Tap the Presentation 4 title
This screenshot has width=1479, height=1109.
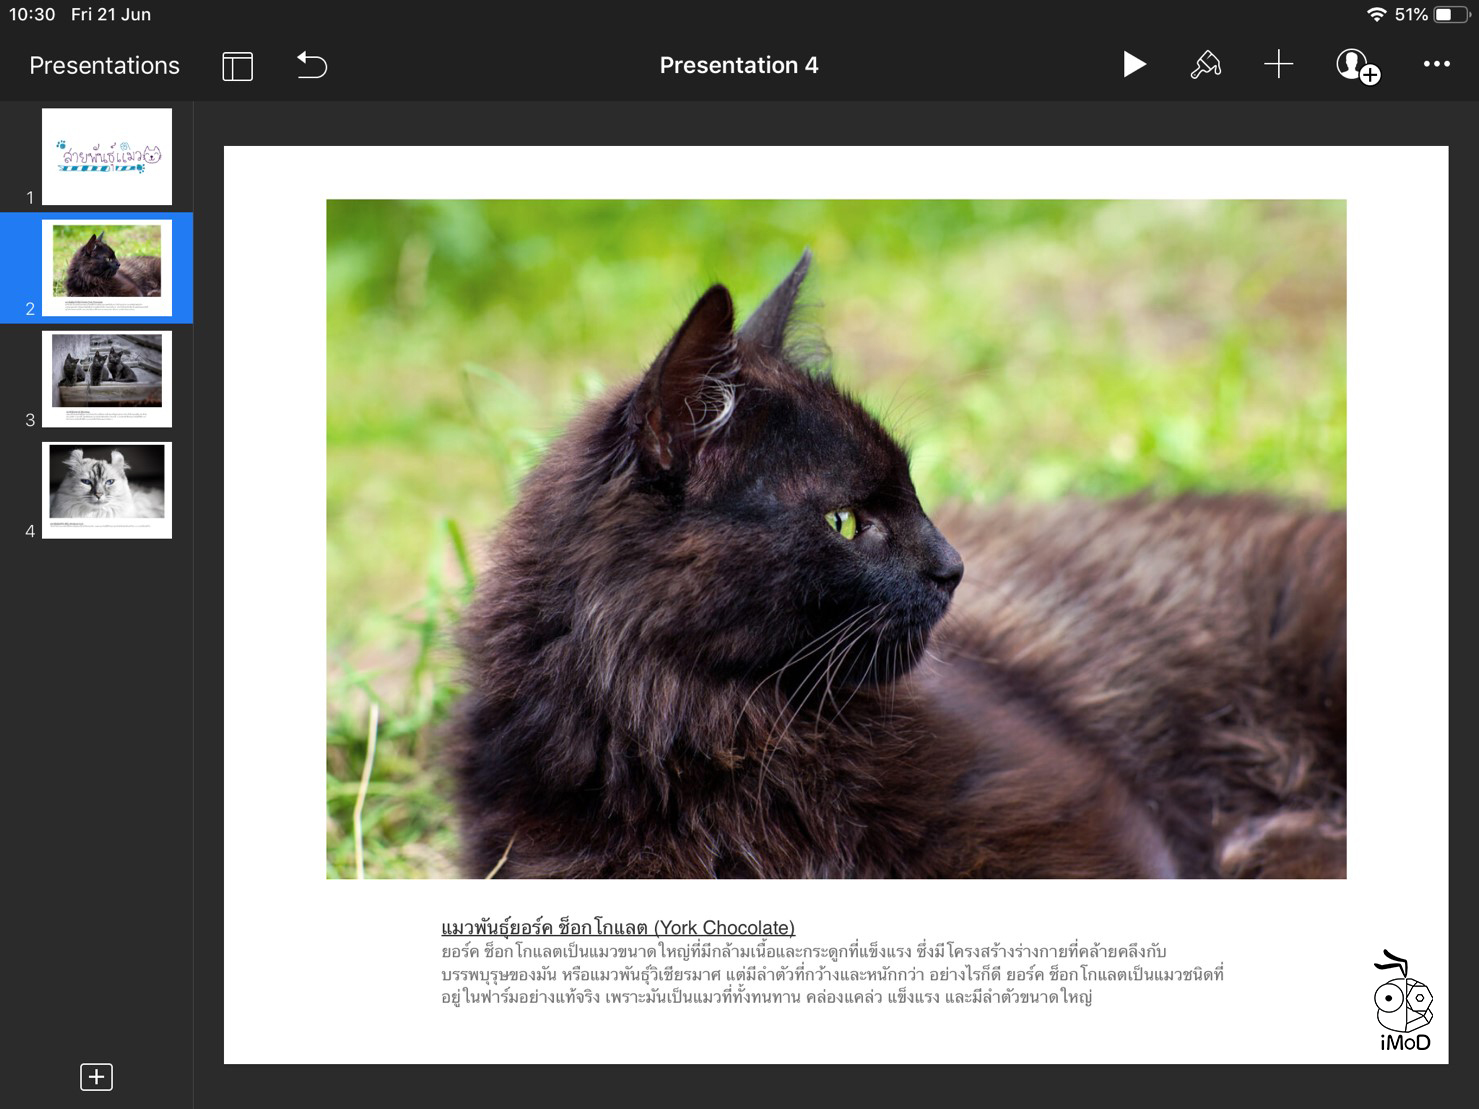coord(738,66)
